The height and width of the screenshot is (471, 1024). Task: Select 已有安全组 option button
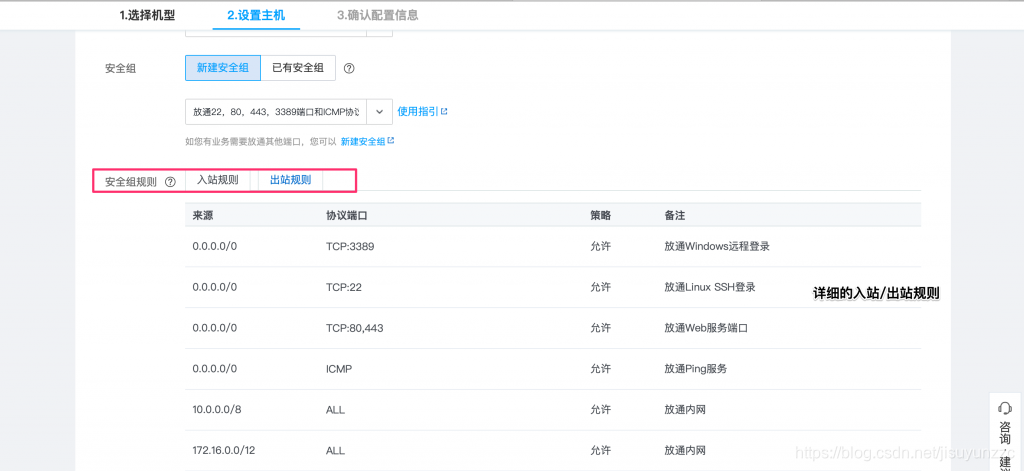tap(298, 68)
